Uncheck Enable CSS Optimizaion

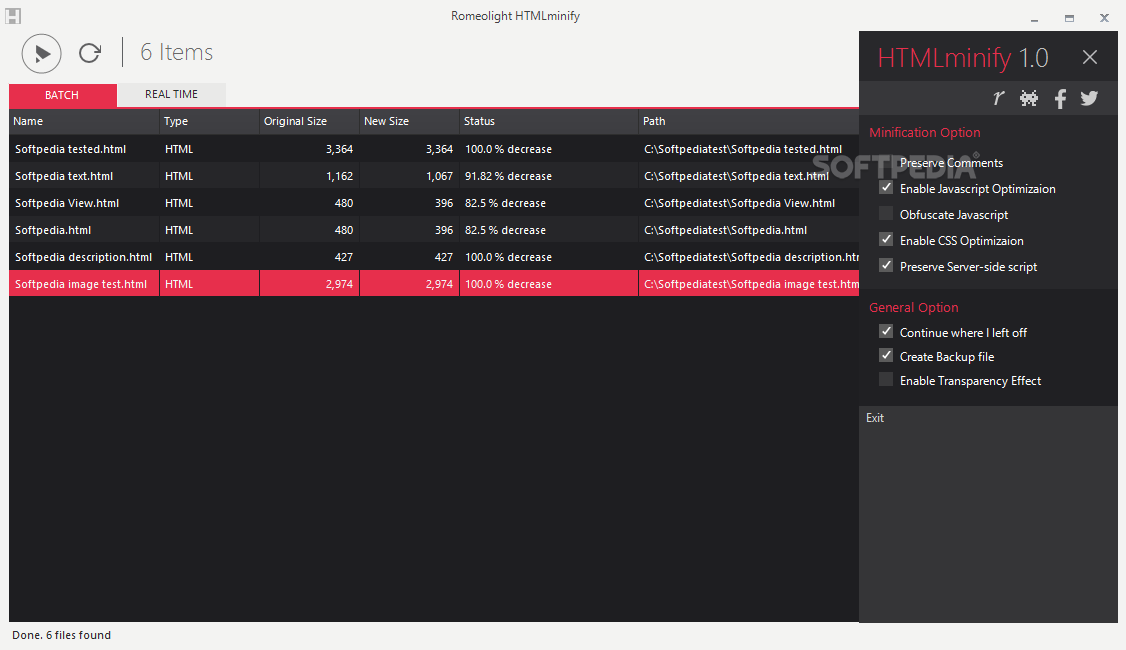coord(886,240)
